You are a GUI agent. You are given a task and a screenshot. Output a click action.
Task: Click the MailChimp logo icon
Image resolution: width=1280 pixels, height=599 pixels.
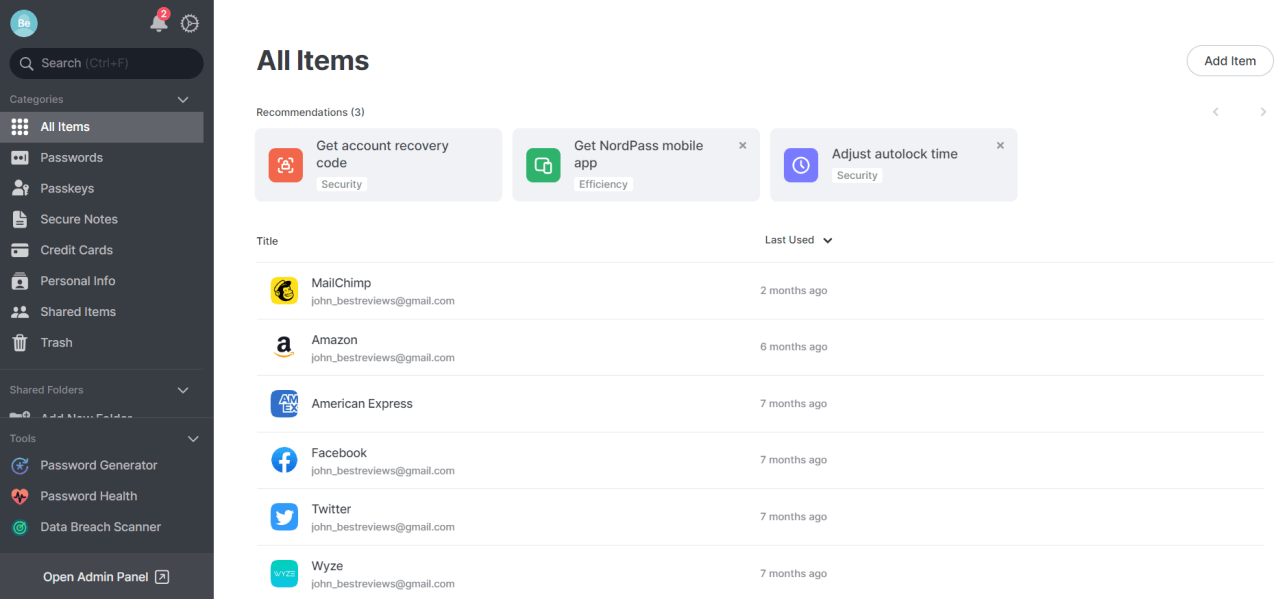284,291
